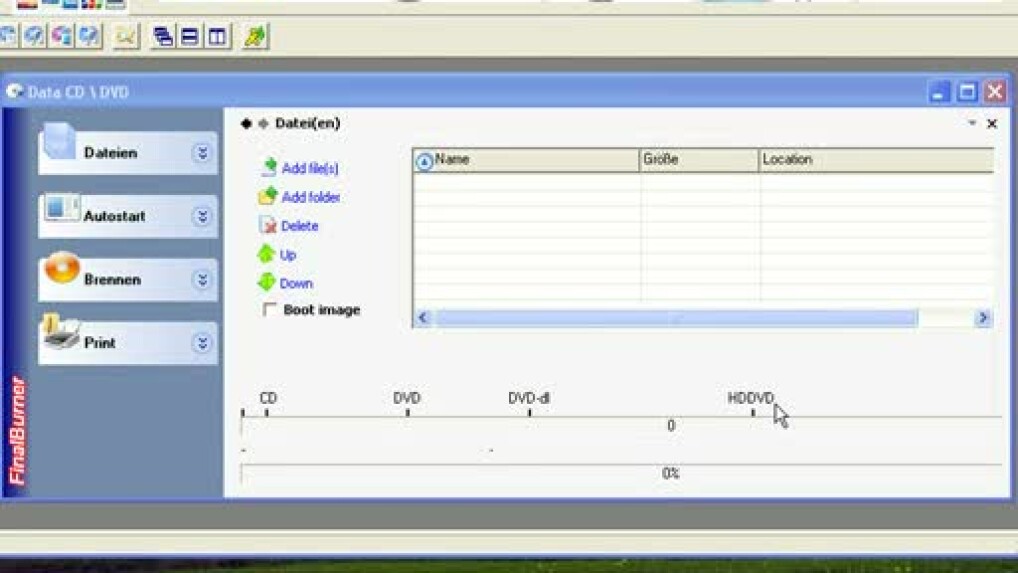Click the DVD-dl marker on capacity bar

click(529, 399)
